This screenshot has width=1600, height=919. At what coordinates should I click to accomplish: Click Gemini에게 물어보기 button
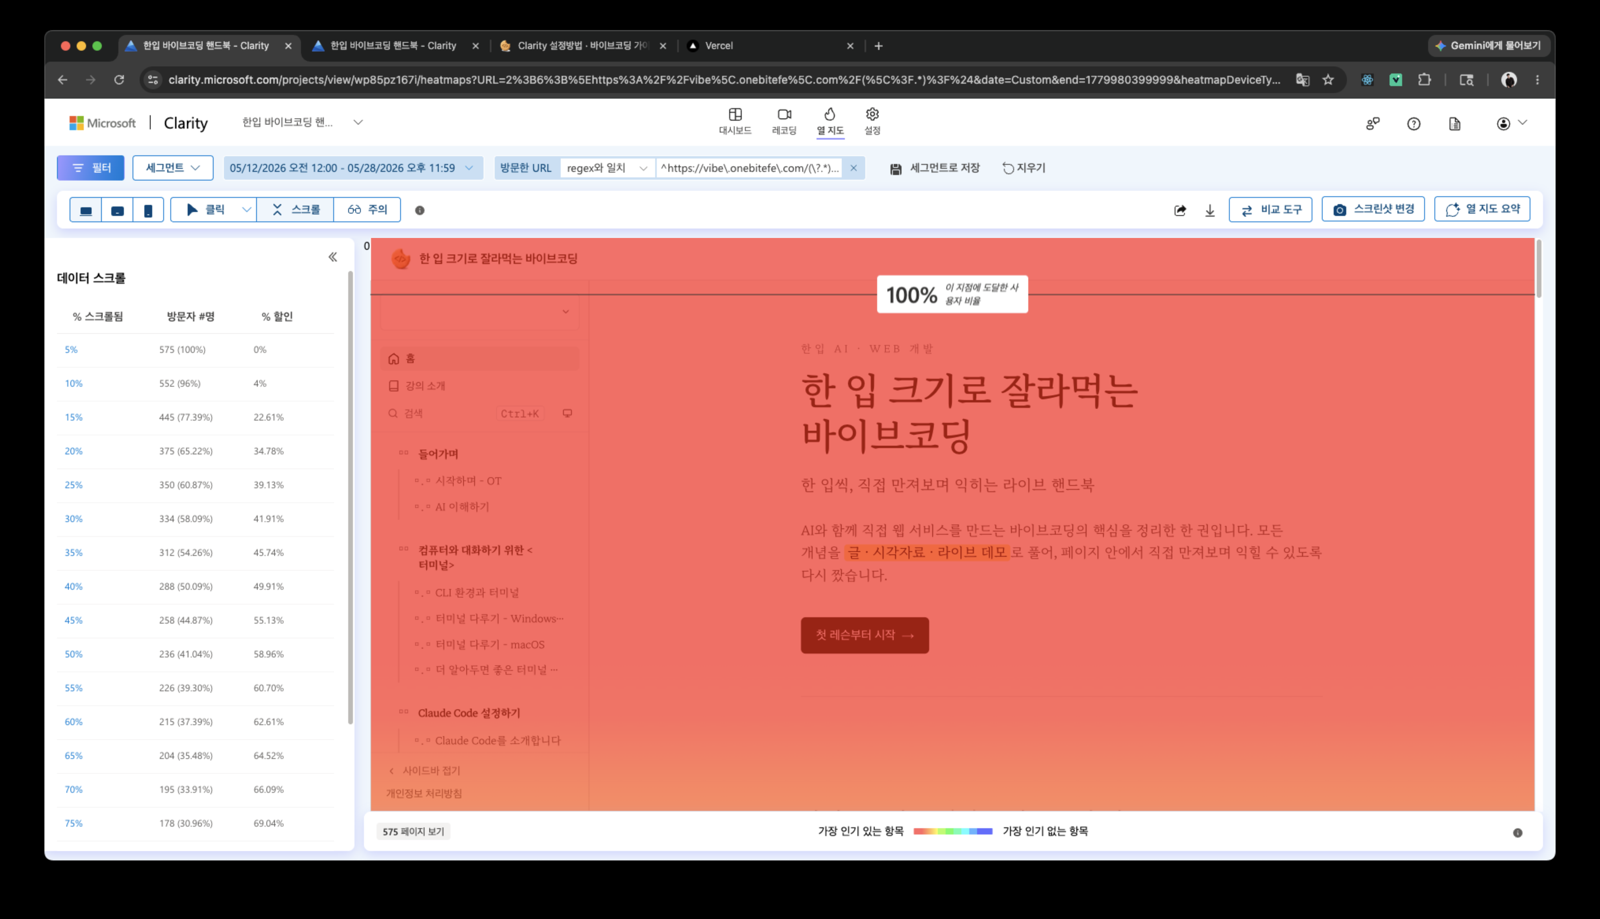coord(1488,46)
